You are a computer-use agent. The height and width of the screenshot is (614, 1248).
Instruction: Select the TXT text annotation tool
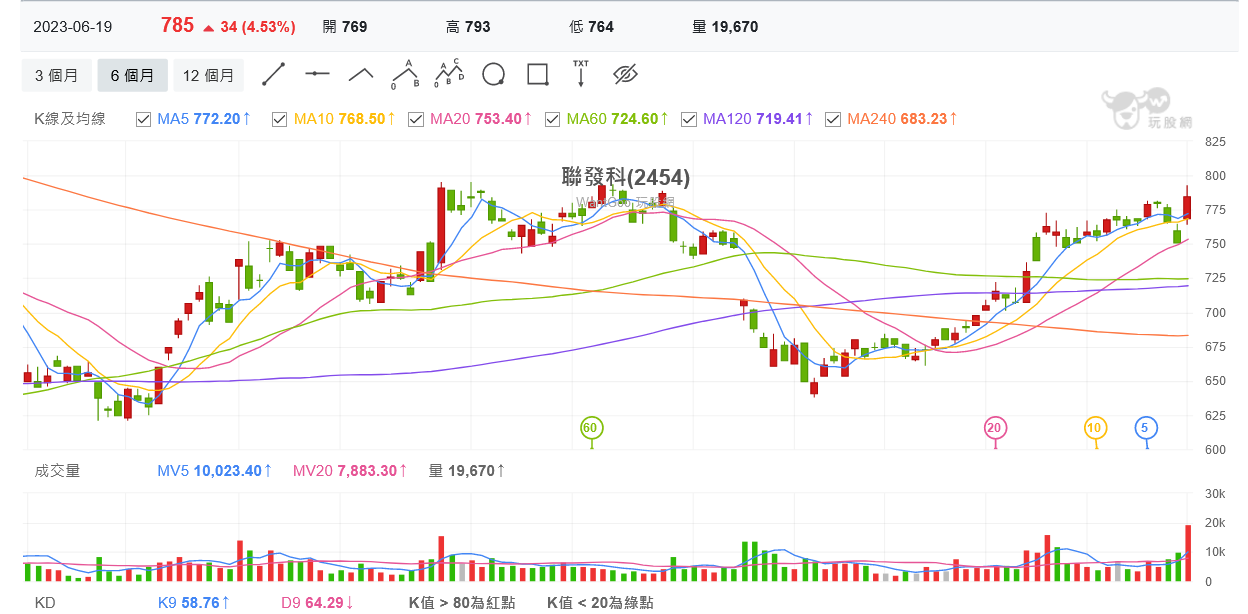[581, 74]
